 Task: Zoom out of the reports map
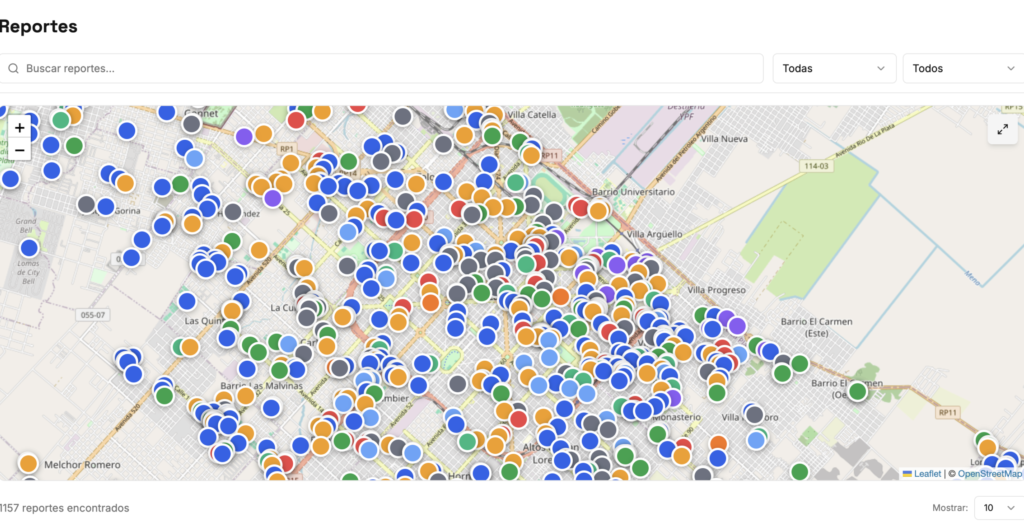[19, 150]
